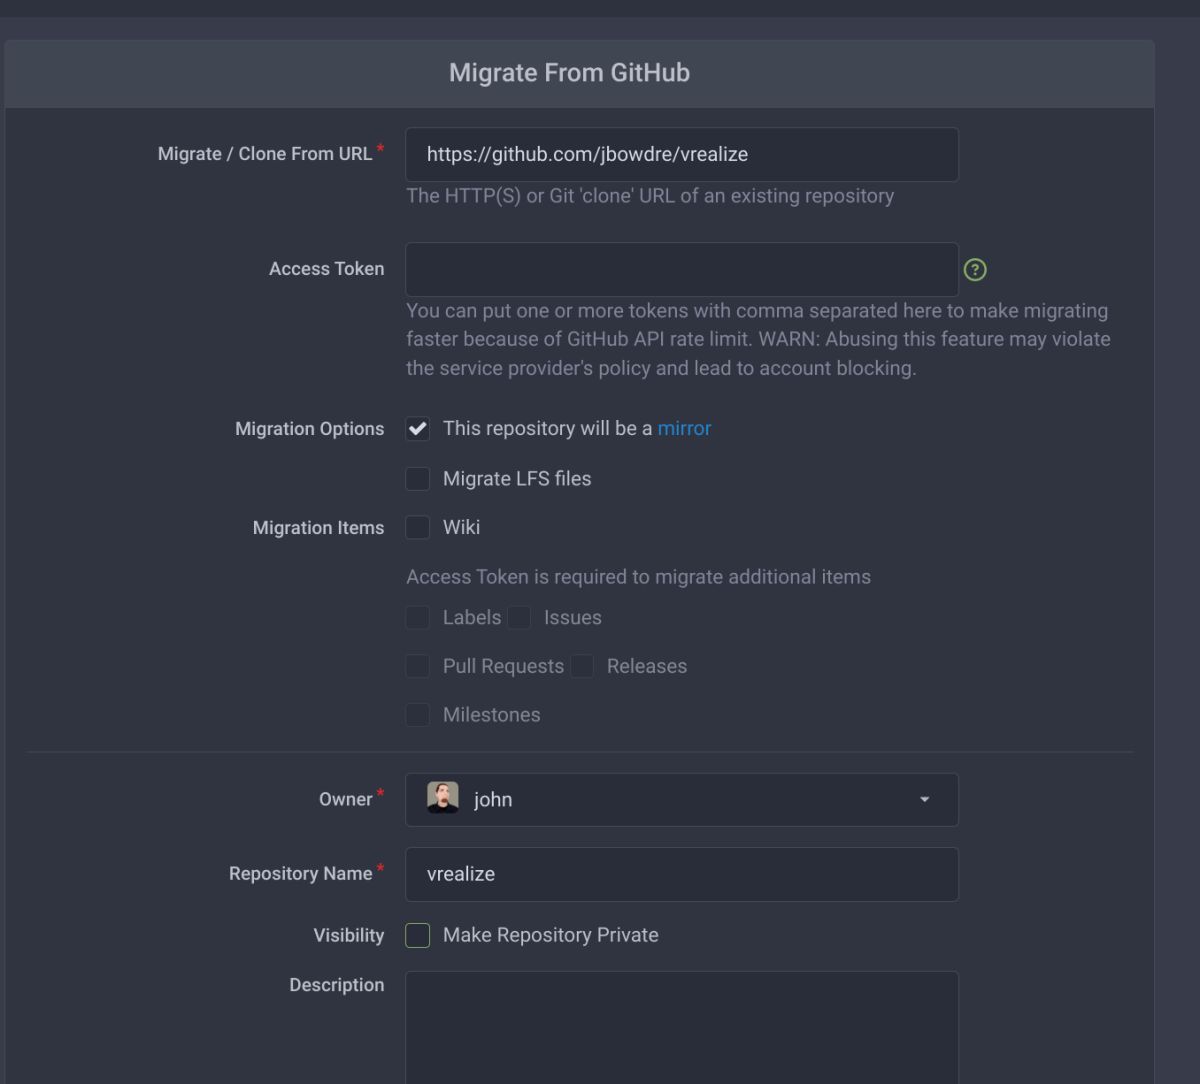The height and width of the screenshot is (1084, 1200).
Task: Click the green help icon beside Access Token
Action: 975,270
